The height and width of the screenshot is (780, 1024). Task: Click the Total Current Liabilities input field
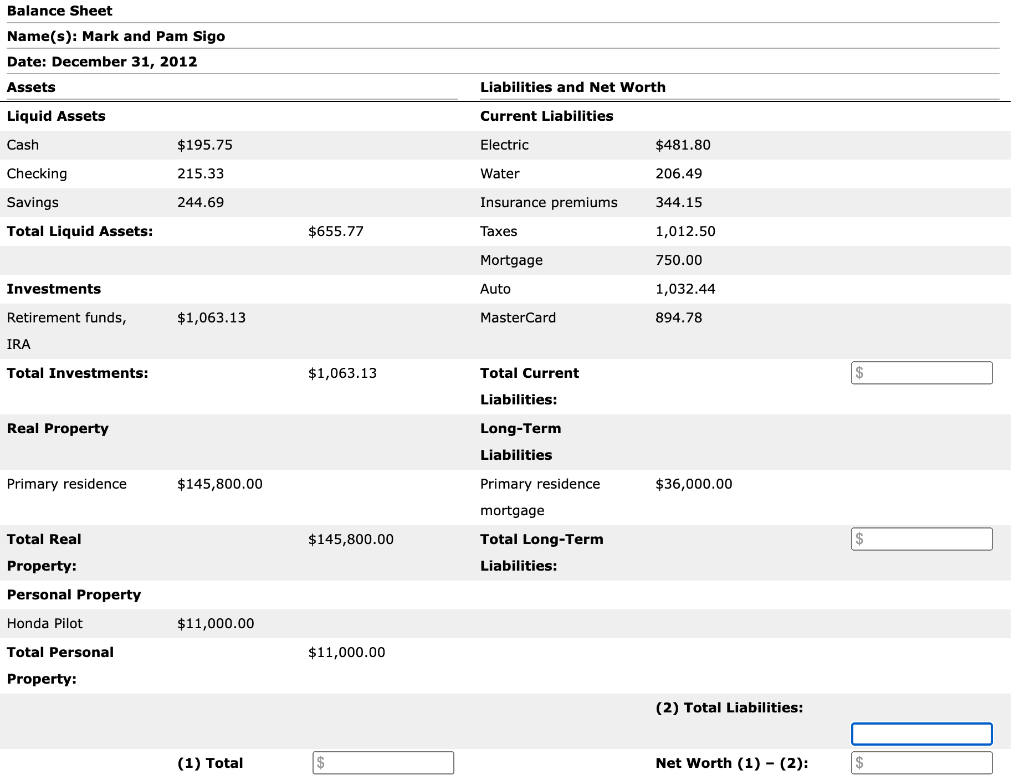pyautogui.click(x=920, y=372)
